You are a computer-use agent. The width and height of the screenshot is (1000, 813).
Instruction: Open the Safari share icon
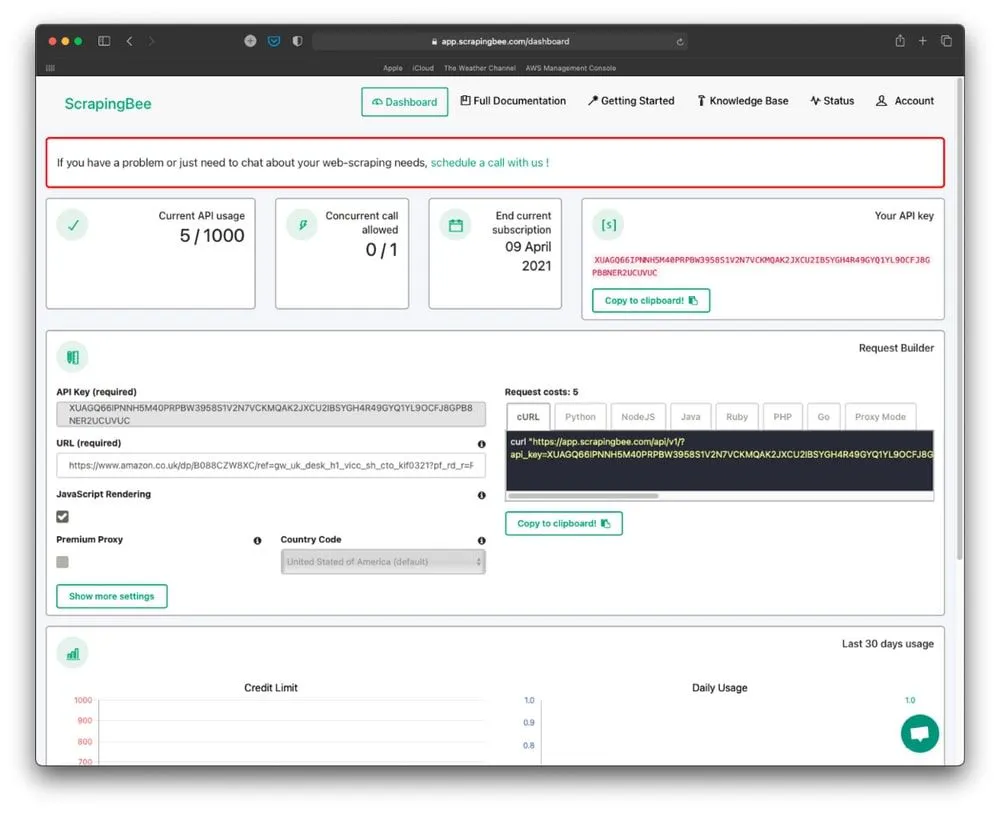coord(900,41)
